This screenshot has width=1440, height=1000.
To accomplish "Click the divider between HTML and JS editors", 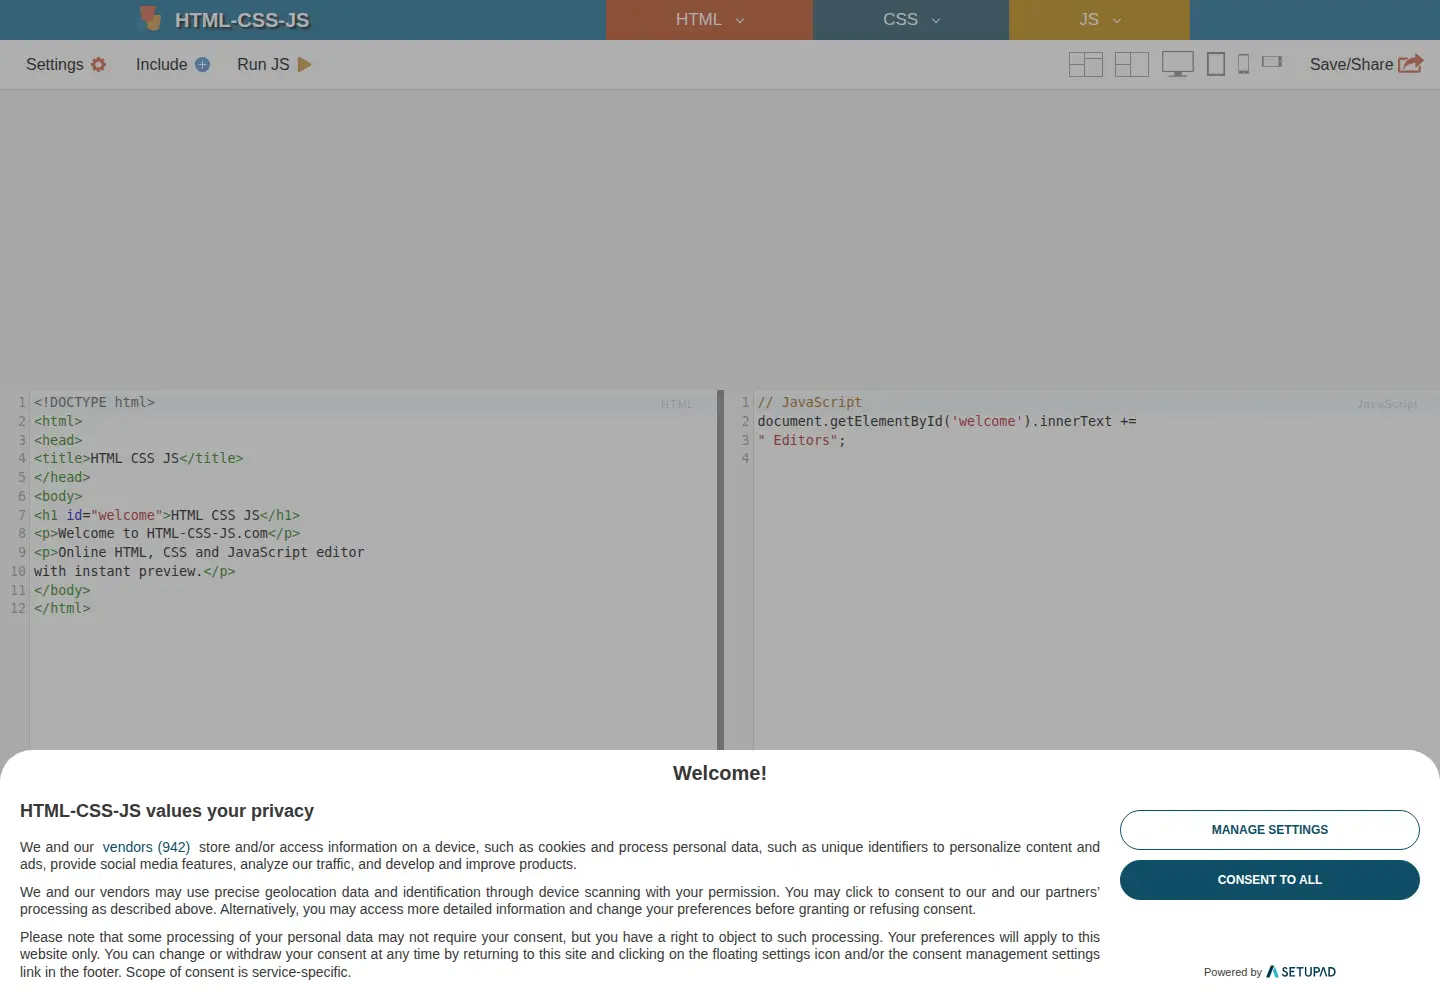I will click(720, 570).
